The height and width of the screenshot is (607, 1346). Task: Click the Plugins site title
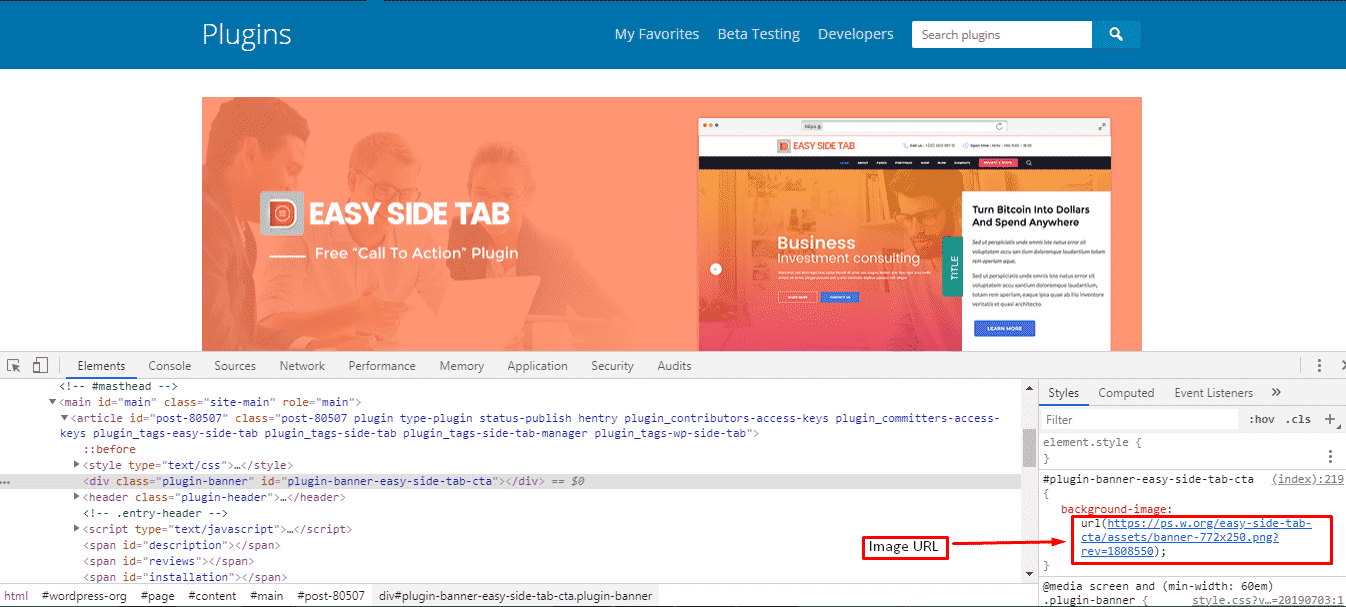click(x=246, y=34)
